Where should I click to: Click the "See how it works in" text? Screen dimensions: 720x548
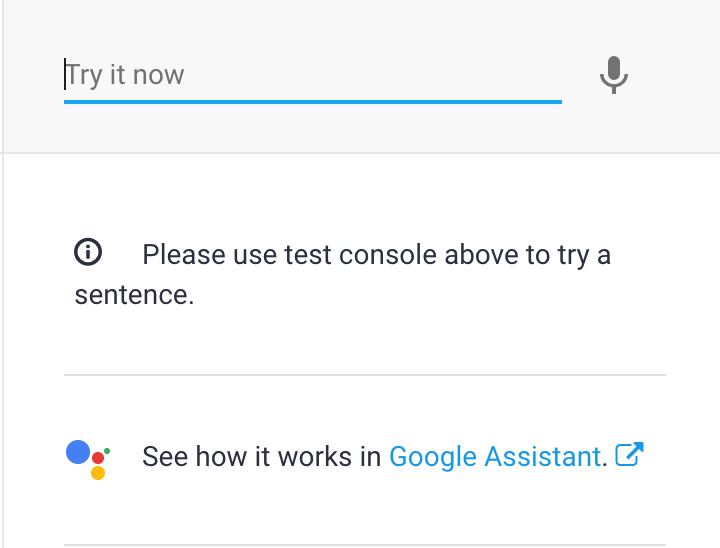pyautogui.click(x=262, y=457)
